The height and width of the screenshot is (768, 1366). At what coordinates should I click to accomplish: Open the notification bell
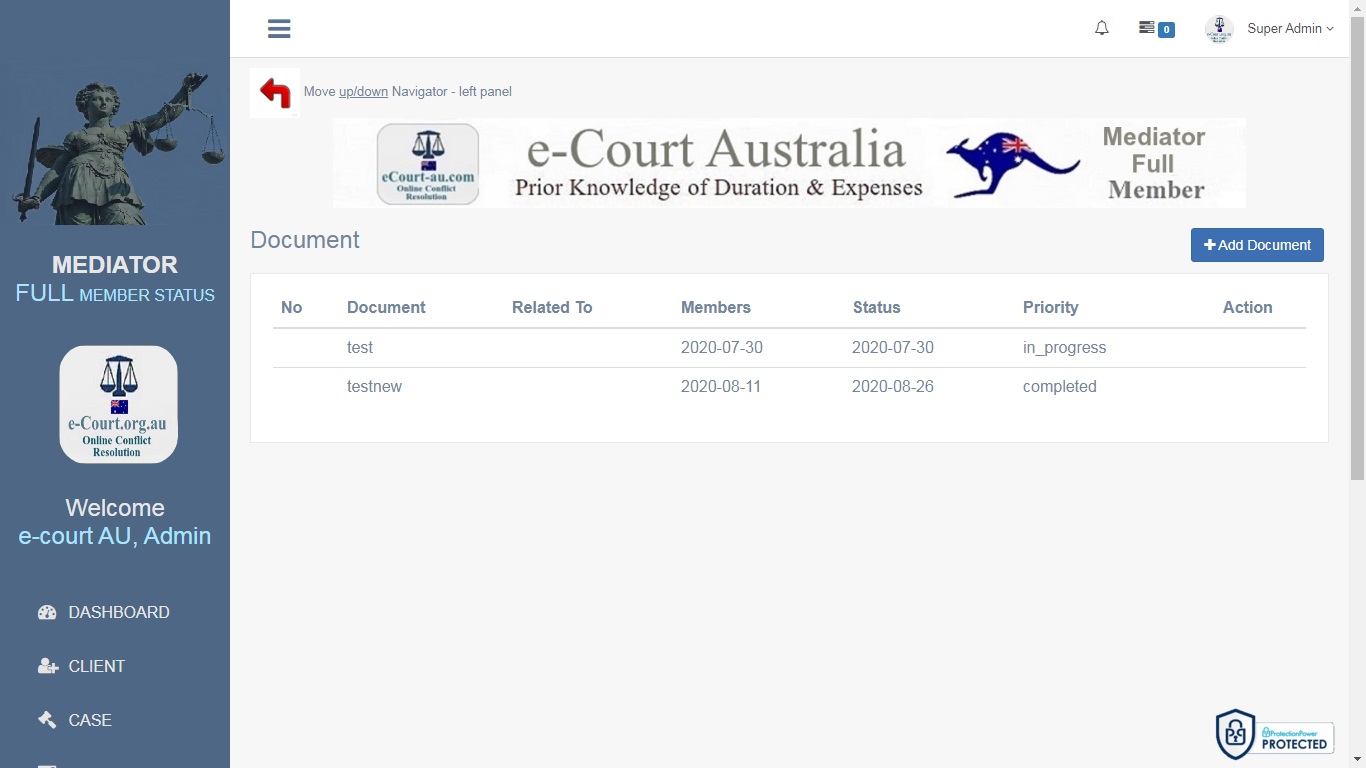tap(1101, 29)
